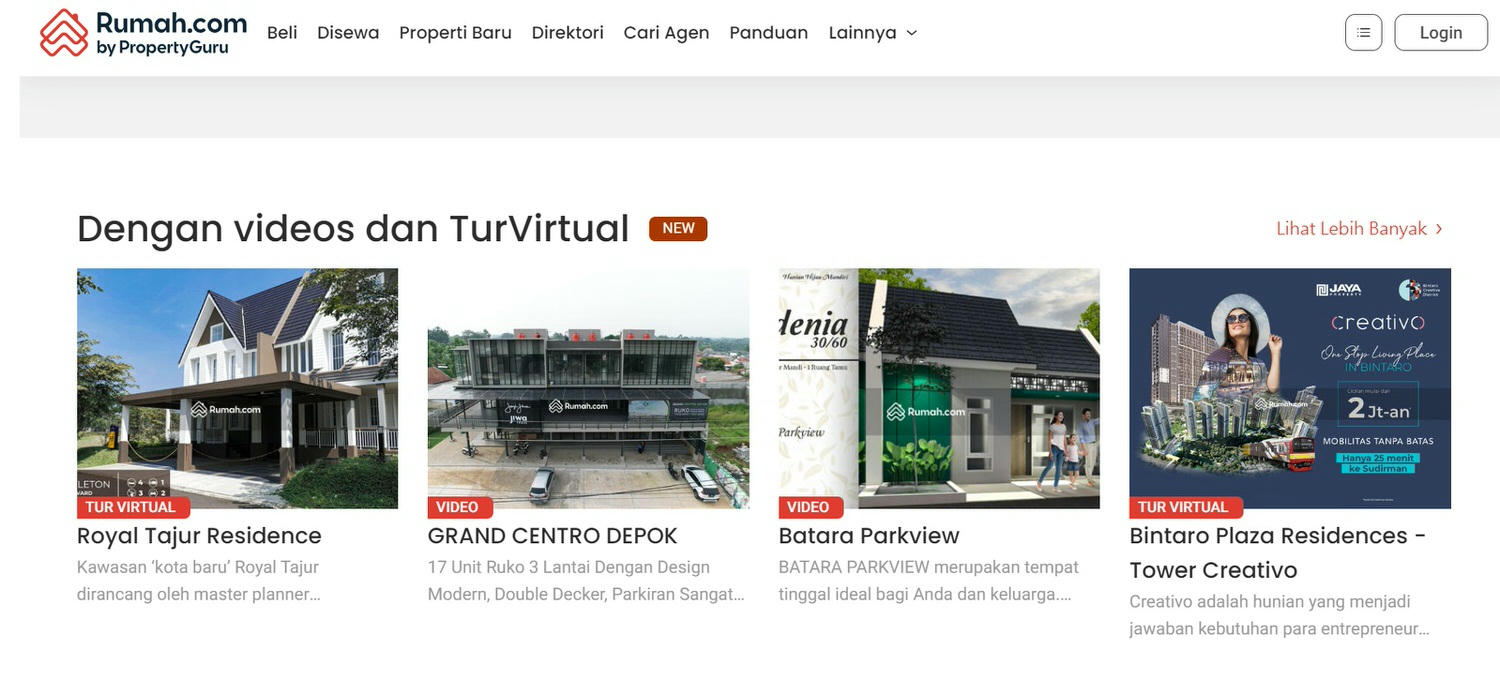Open the list menu icon button

(x=1363, y=32)
